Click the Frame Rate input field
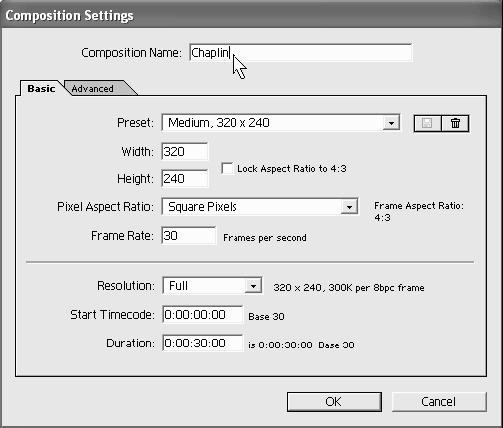The image size is (503, 428). [x=188, y=236]
